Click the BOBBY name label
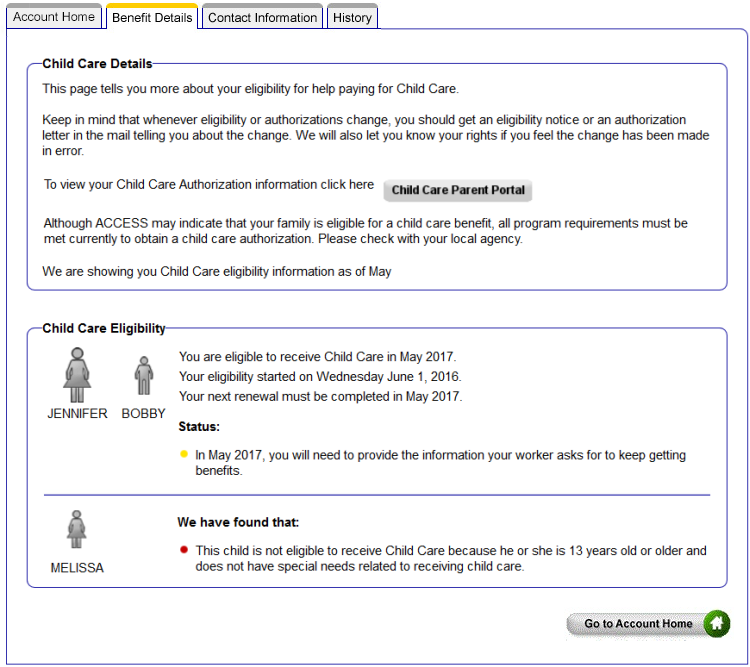The height and width of the screenshot is (667, 750). coord(144,413)
